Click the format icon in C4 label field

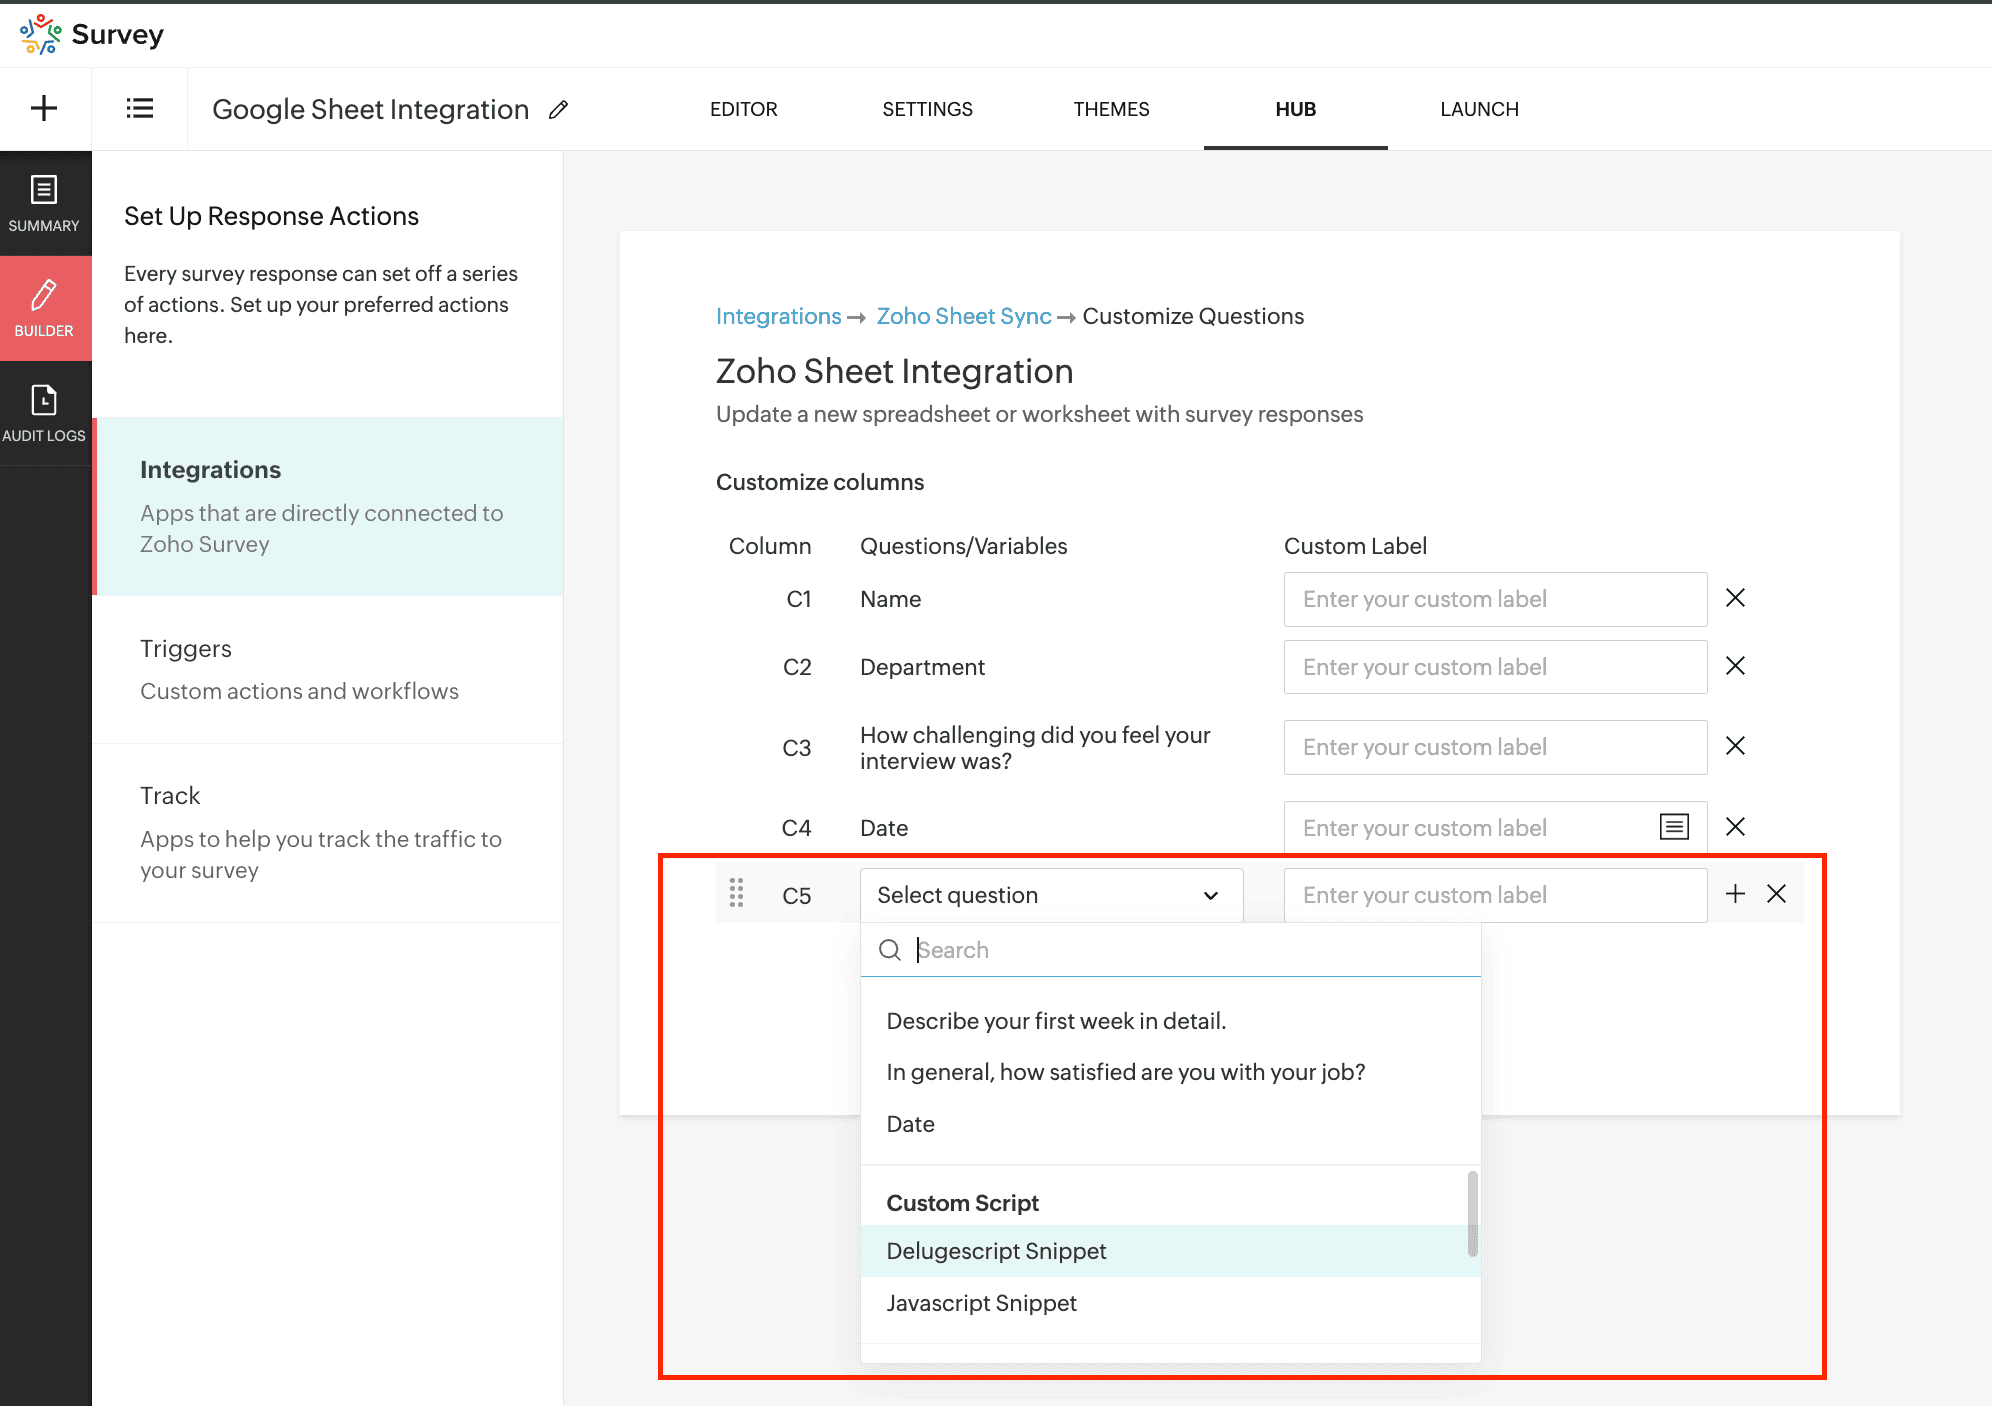[x=1674, y=827]
